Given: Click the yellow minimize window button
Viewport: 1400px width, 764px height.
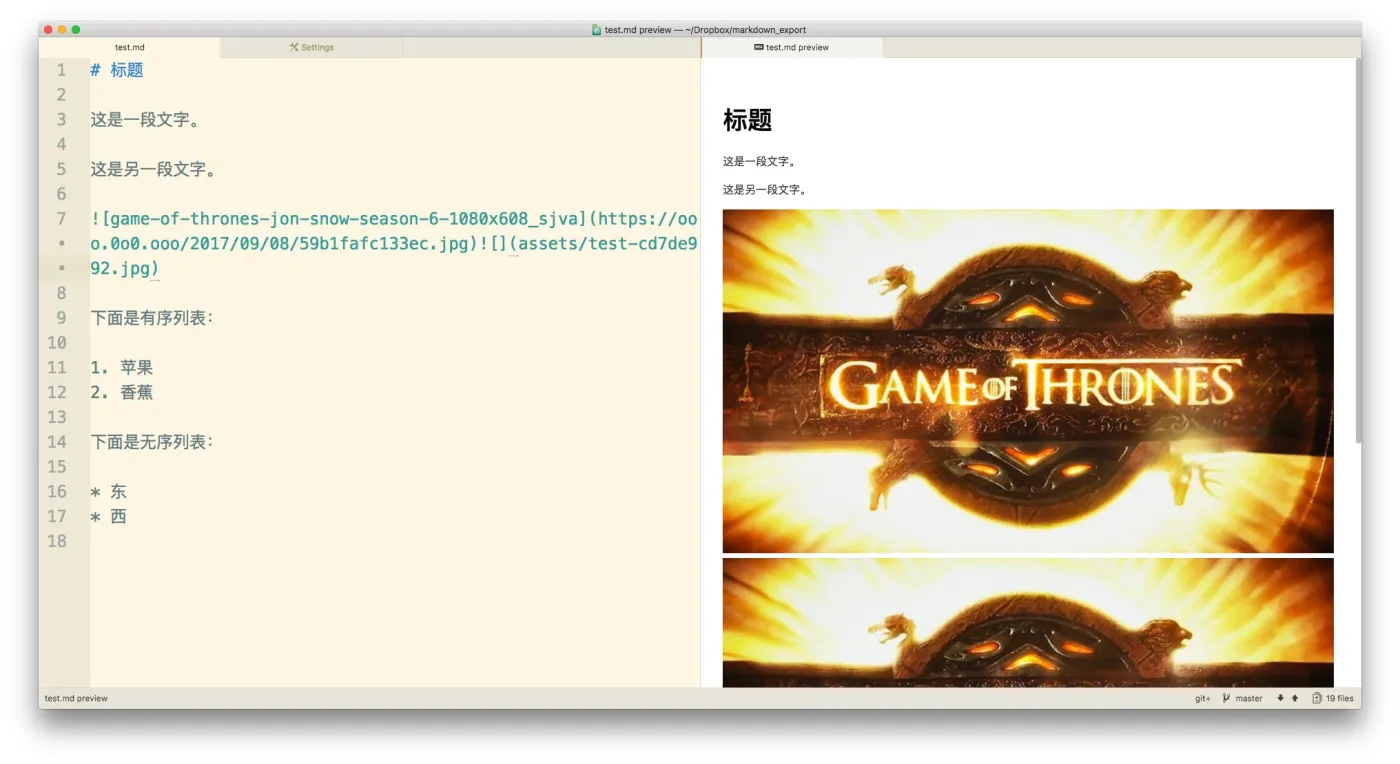Looking at the screenshot, I should pos(62,30).
